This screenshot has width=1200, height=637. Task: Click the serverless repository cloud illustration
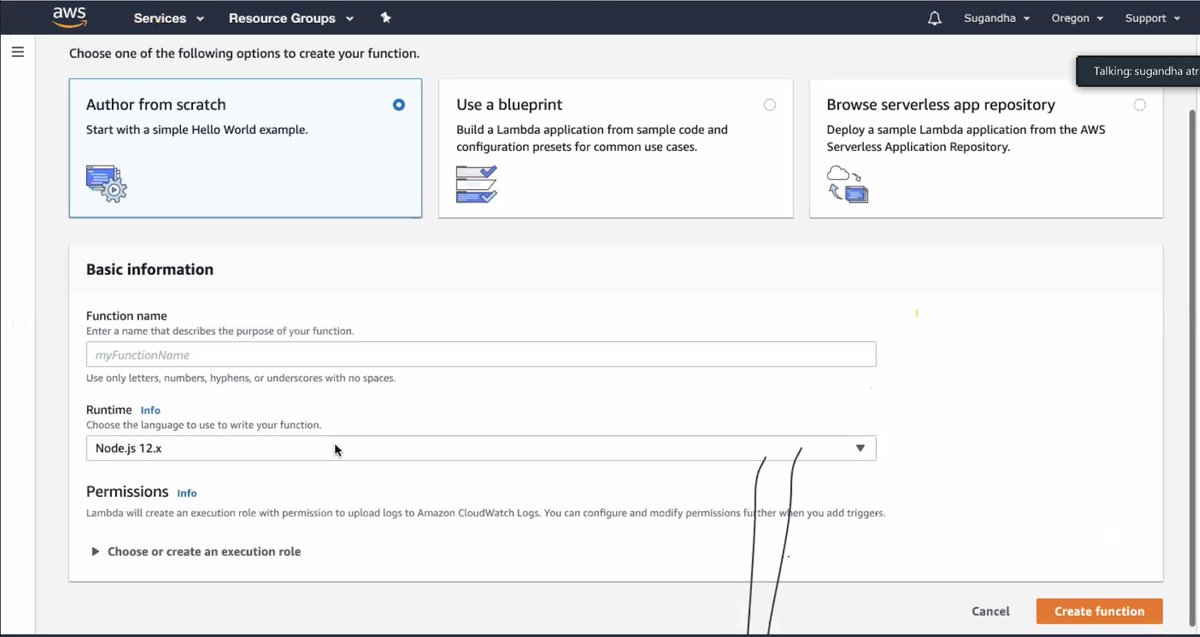pos(847,184)
